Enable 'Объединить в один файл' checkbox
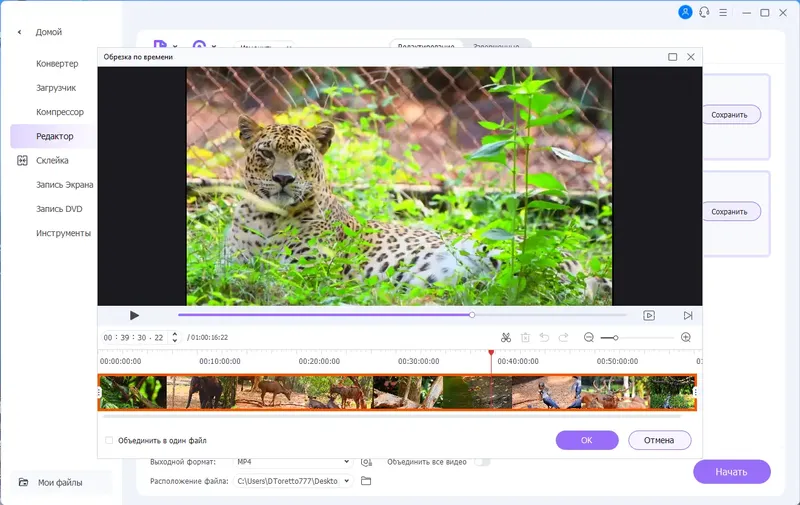Screen dimensions: 800x505 pos(109,440)
